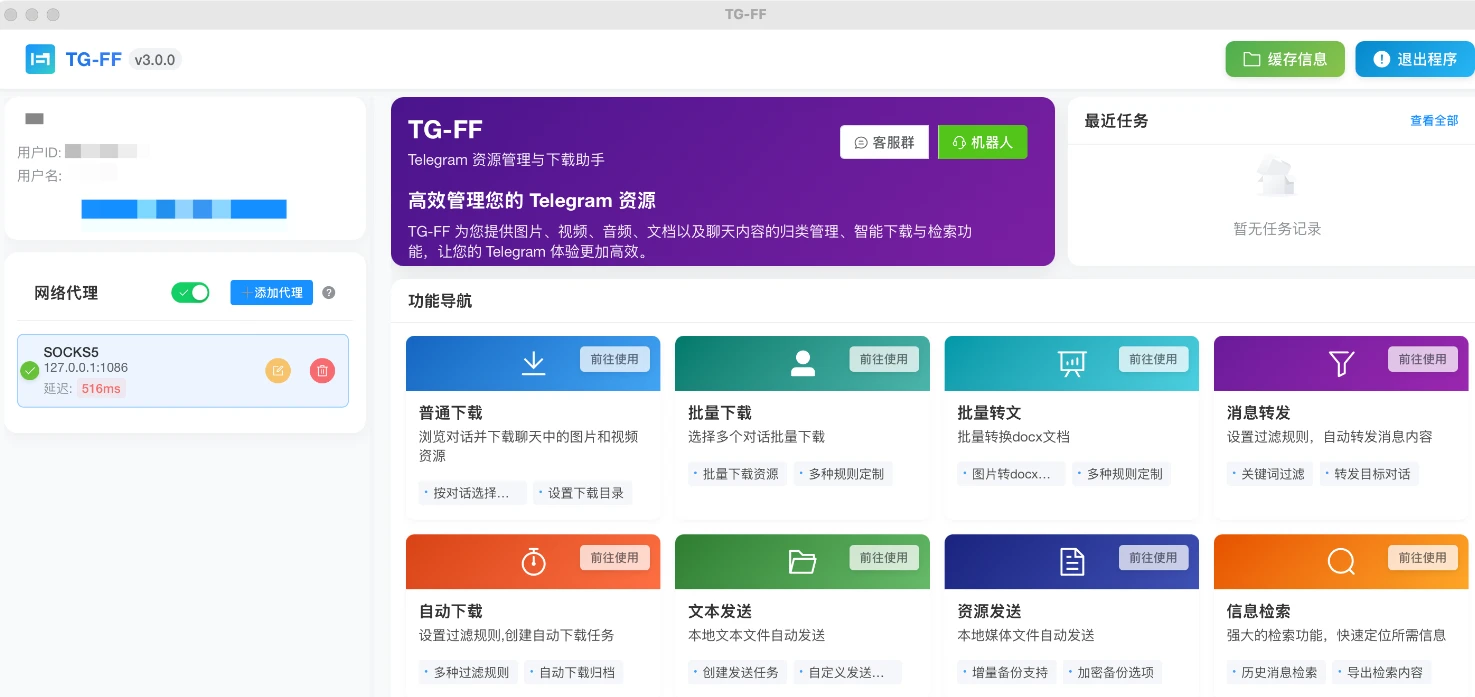Click the magnifier icon on 信息检索 card
1475x697 pixels.
tap(1341, 562)
